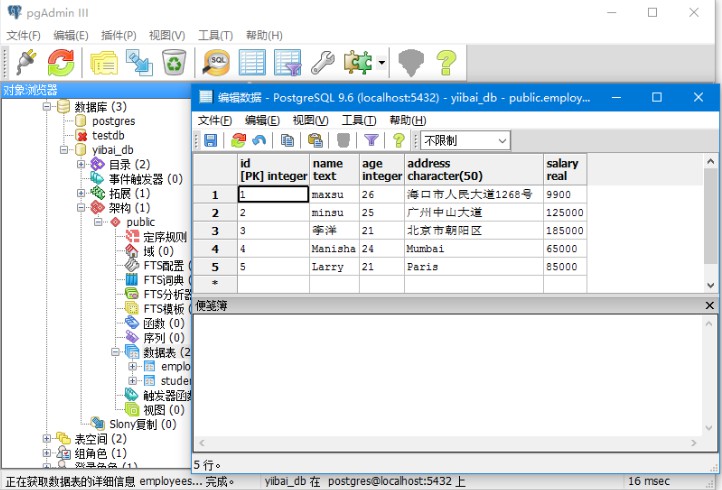Click the new row asterisk header
The height and width of the screenshot is (490, 722).
[215, 283]
